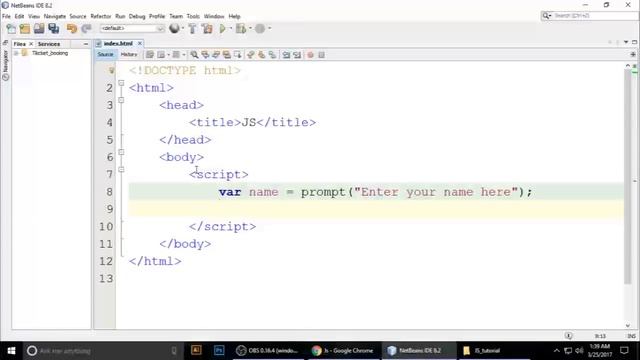The width and height of the screenshot is (640, 360).
Task: Toggle Highlight Search in editor toolbar
Action: click(227, 55)
